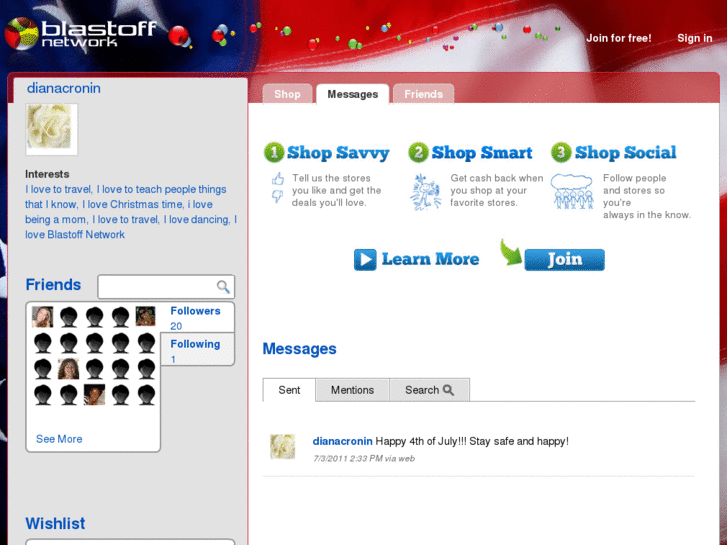Screen dimensions: 727x545
Task: Open the Join for free! link
Action: (619, 38)
